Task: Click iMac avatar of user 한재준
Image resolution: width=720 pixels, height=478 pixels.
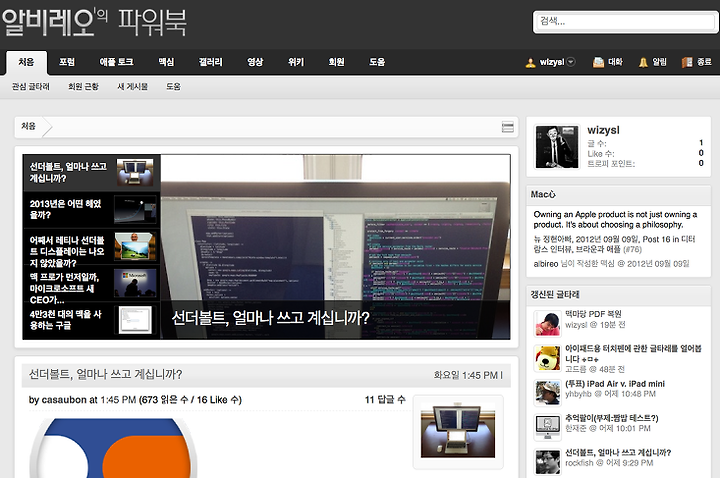Action: point(547,427)
